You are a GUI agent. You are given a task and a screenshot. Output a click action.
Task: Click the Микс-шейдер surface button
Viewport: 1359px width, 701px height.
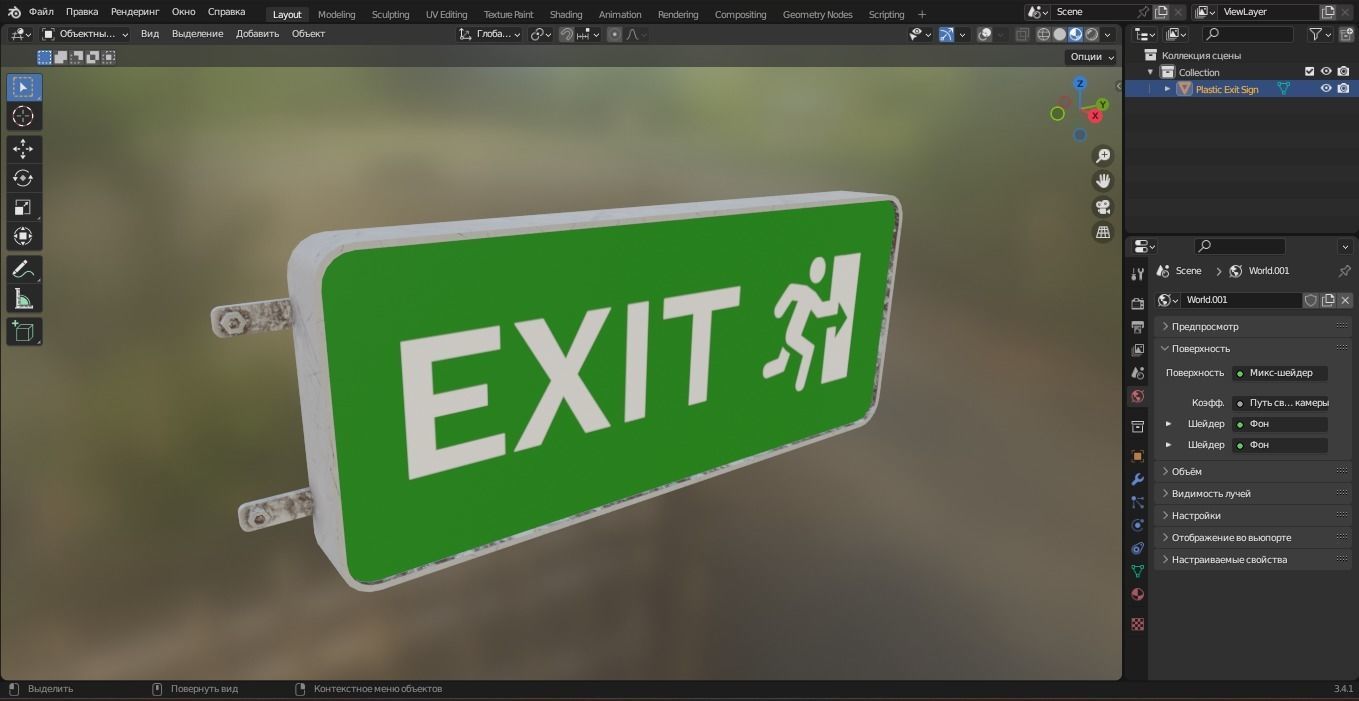coord(1280,373)
